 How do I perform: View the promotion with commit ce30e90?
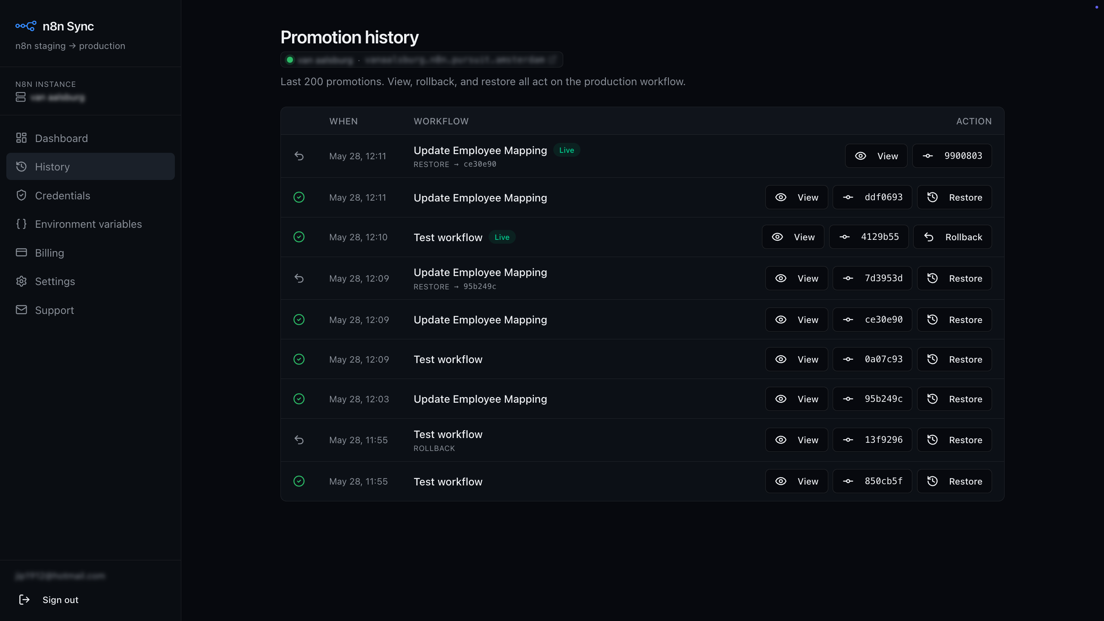[796, 320]
